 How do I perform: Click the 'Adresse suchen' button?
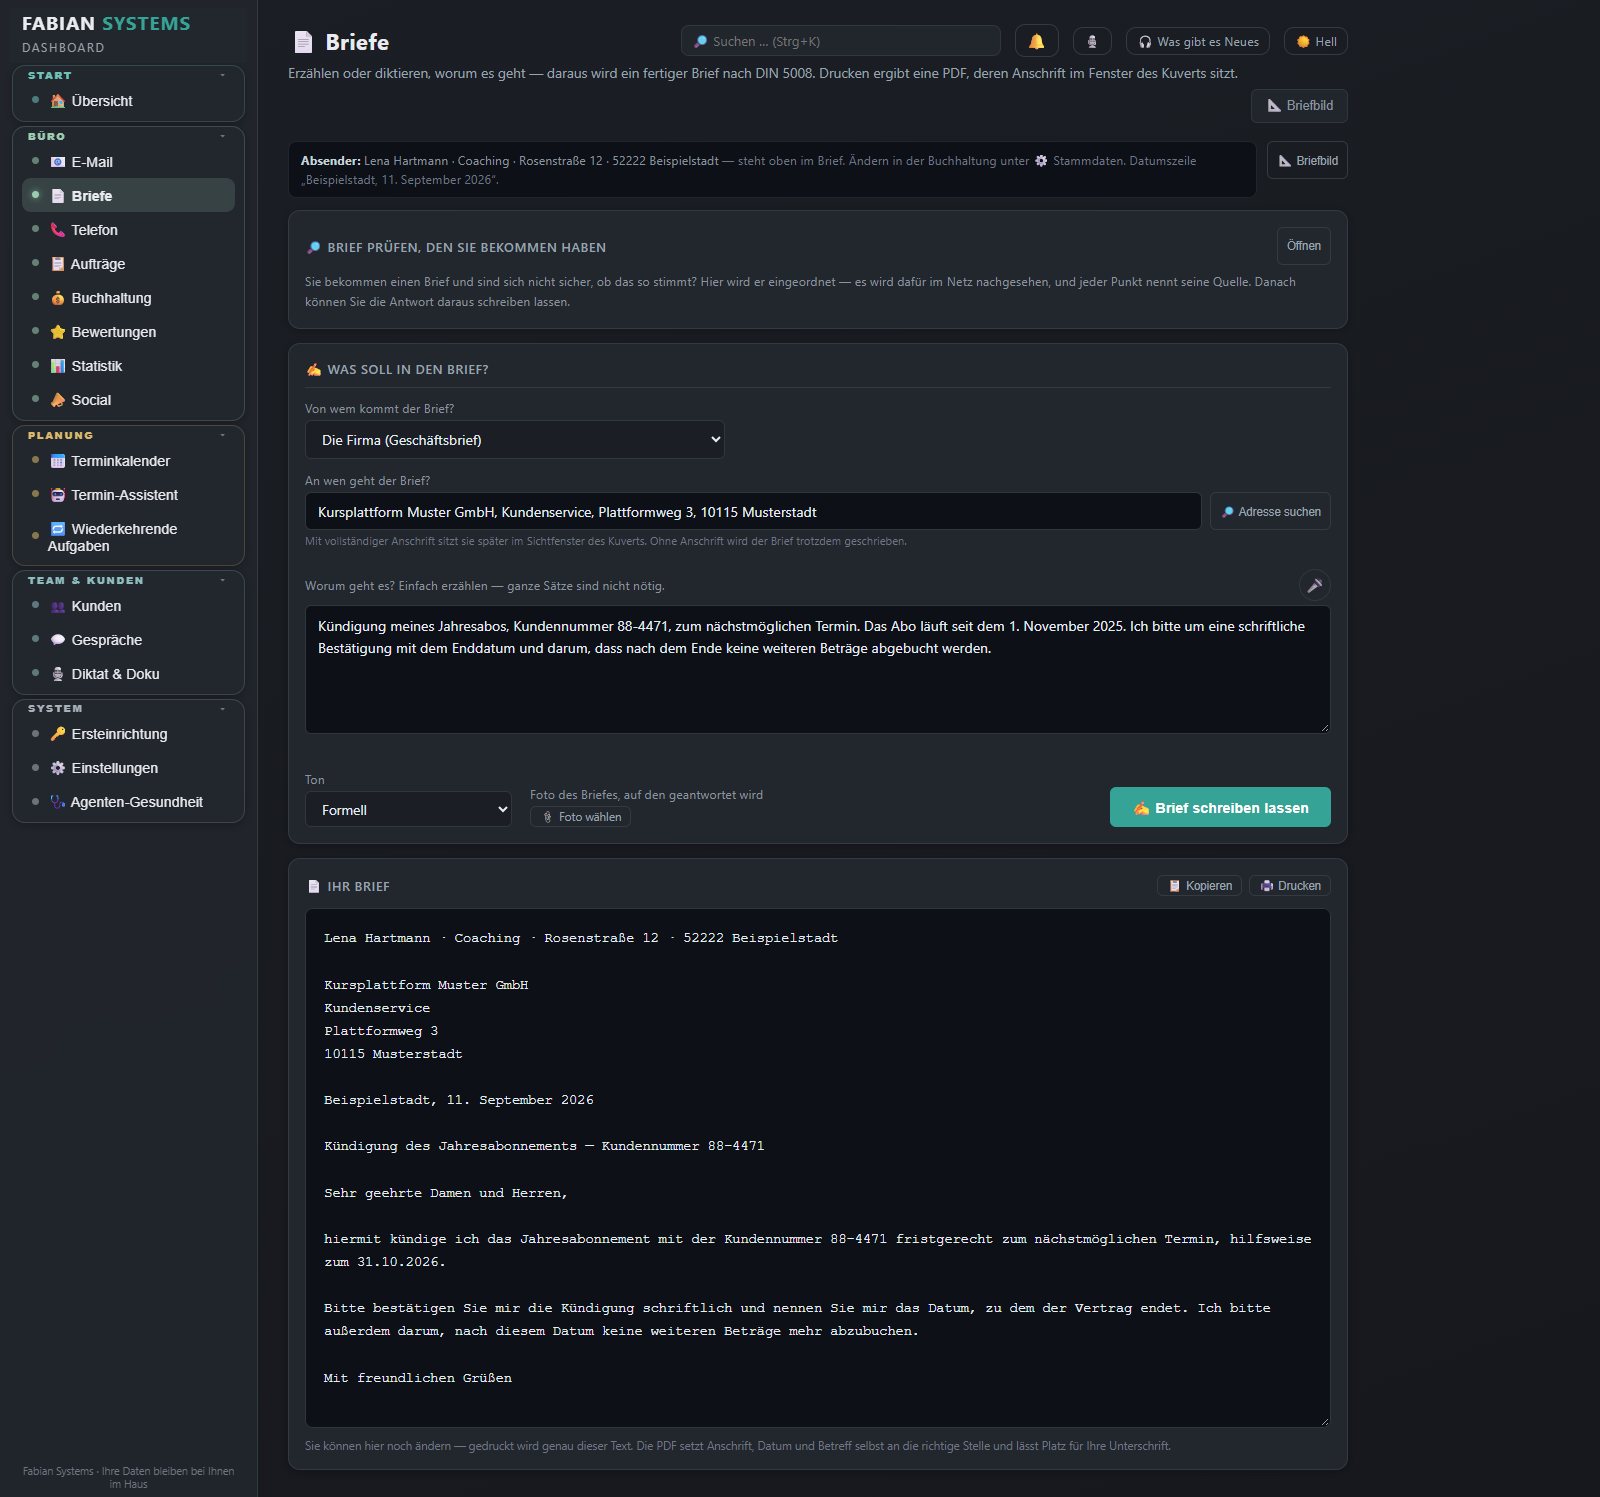1270,511
